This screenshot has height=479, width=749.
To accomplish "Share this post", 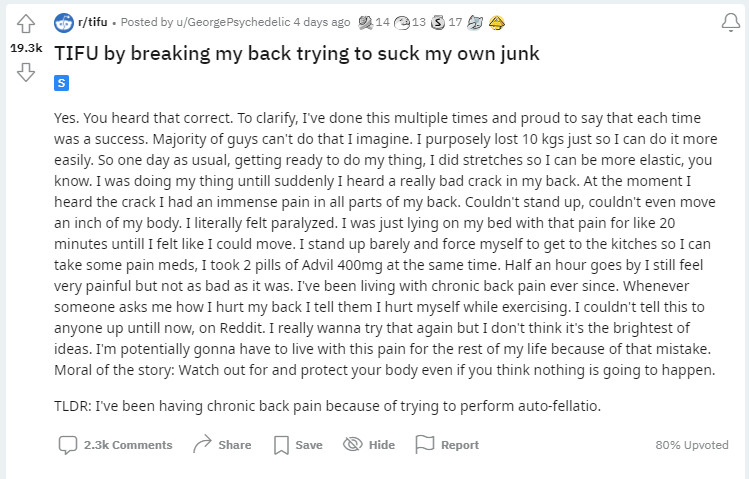I will [x=222, y=445].
